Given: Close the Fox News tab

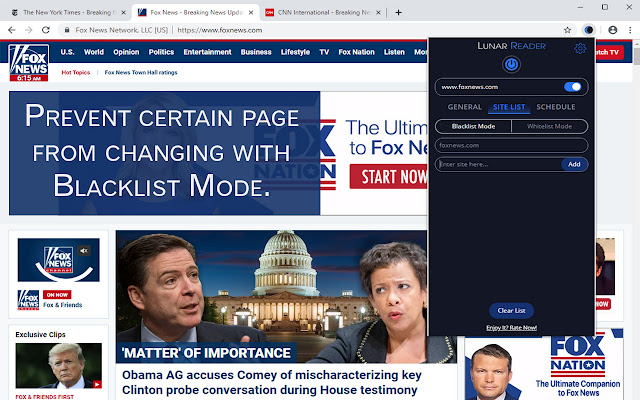Looking at the screenshot, I should click(x=251, y=13).
